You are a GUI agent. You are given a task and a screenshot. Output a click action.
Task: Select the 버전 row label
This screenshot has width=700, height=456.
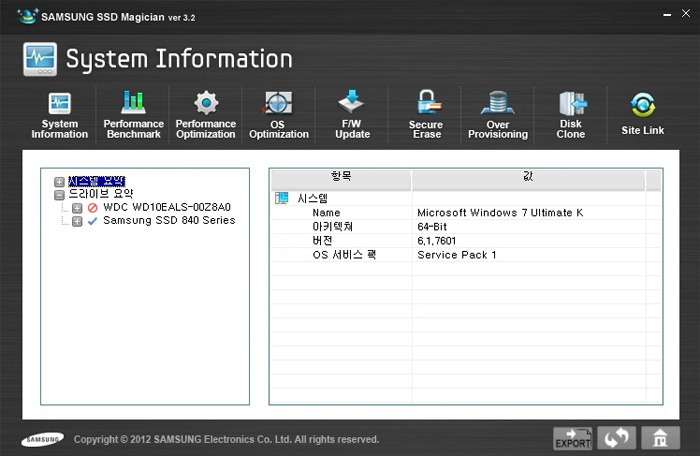(x=322, y=241)
